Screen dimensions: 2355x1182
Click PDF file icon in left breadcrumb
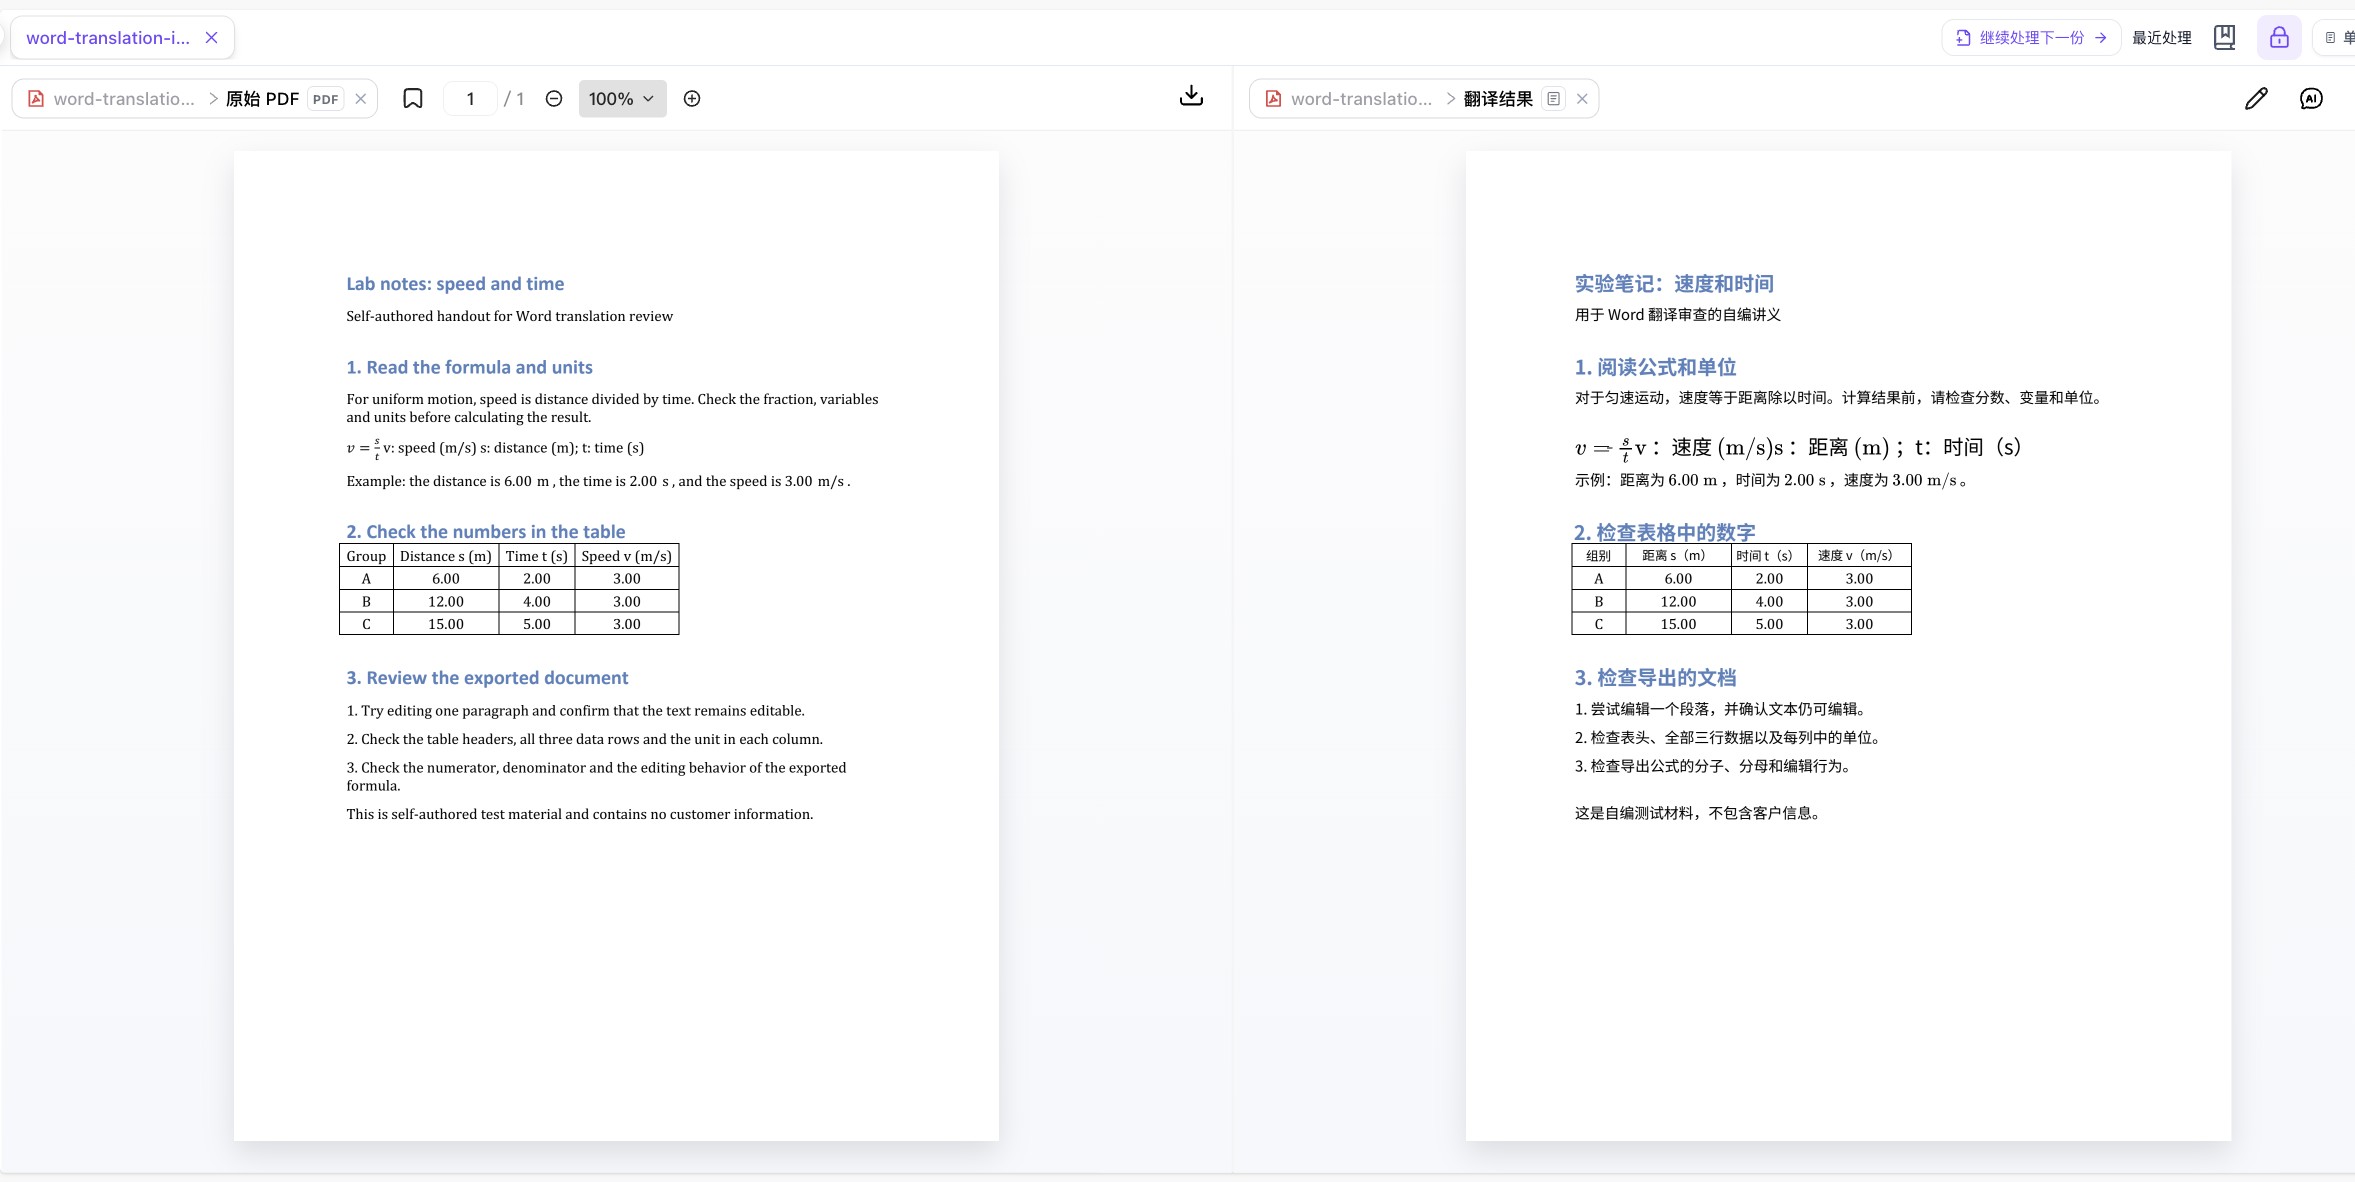[x=36, y=99]
